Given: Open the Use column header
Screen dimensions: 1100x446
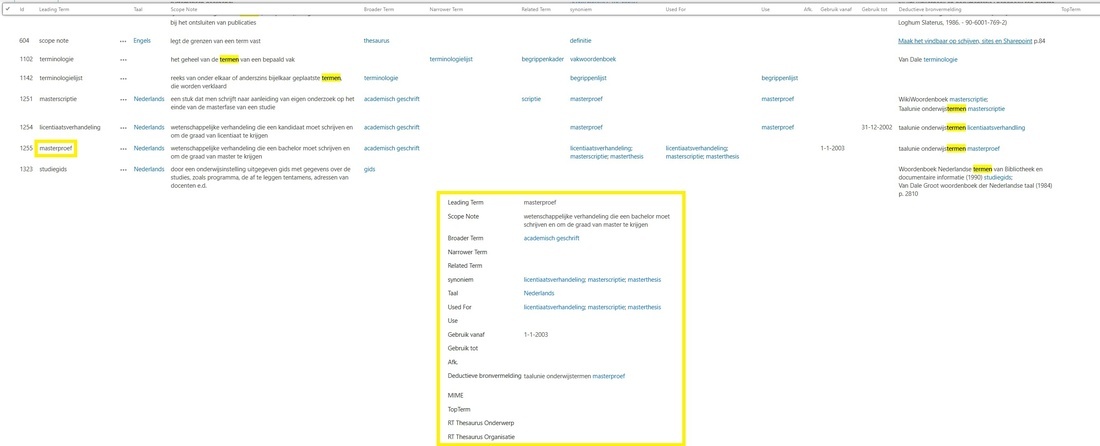Looking at the screenshot, I should pos(765,9).
